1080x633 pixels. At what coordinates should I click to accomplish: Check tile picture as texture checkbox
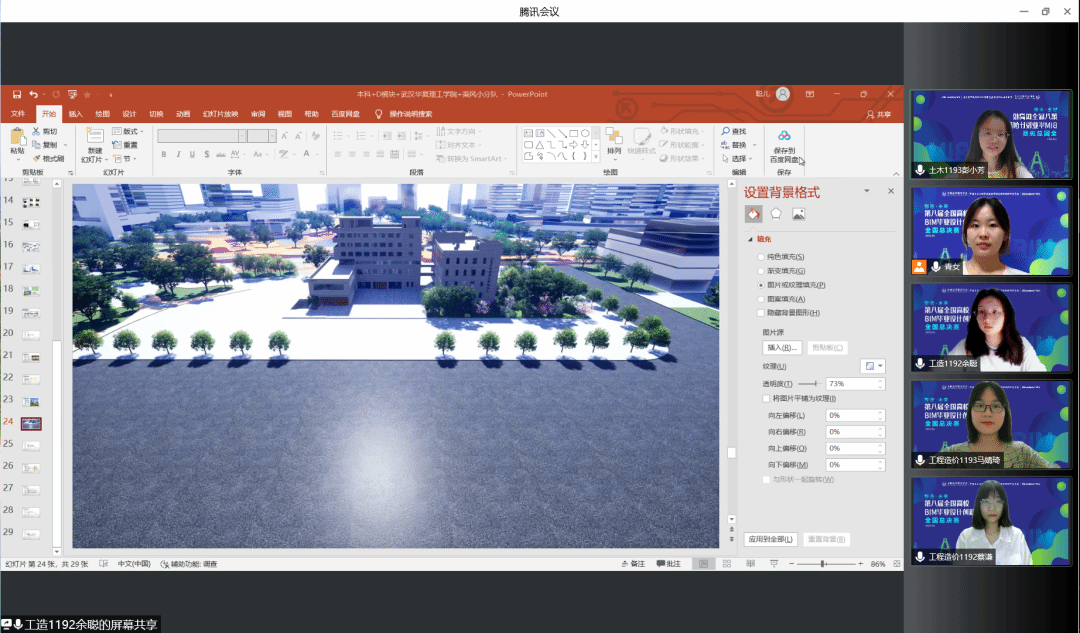click(x=766, y=398)
